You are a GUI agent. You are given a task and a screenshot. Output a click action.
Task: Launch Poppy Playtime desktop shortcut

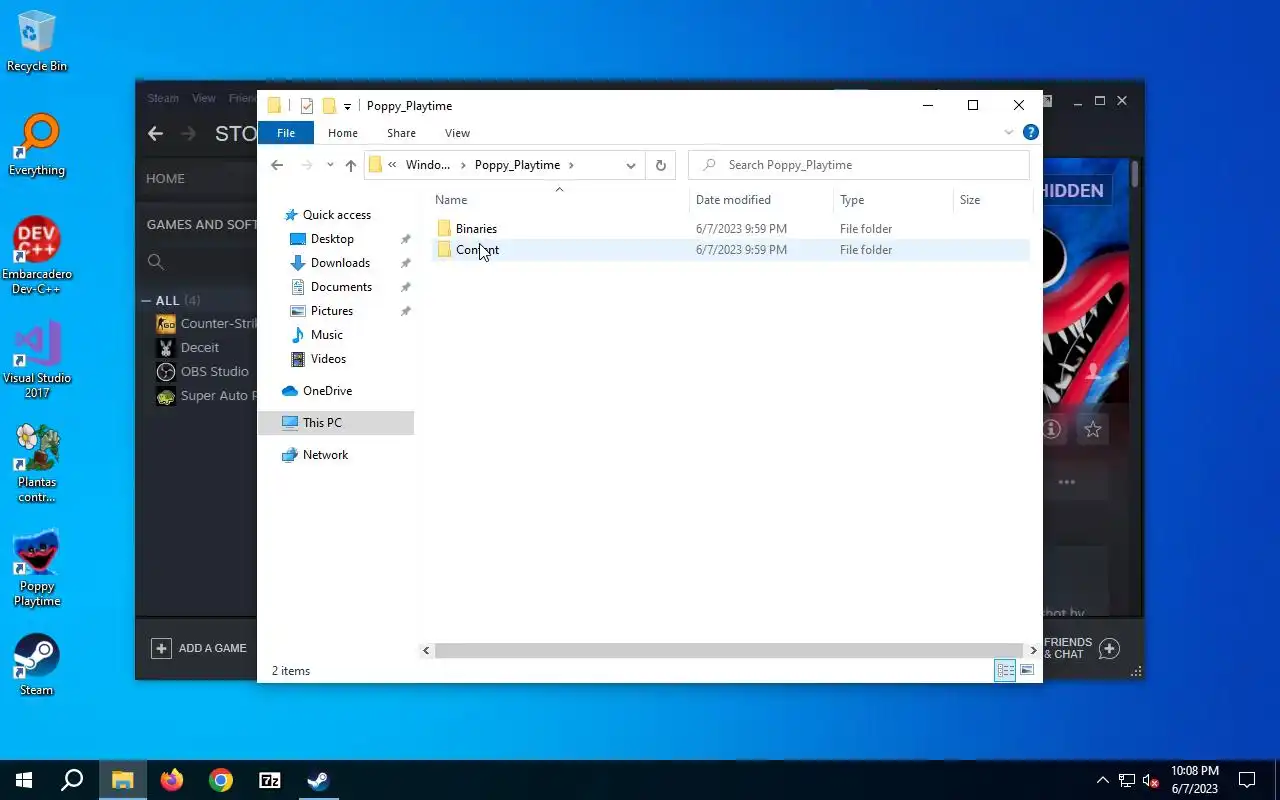(x=37, y=568)
